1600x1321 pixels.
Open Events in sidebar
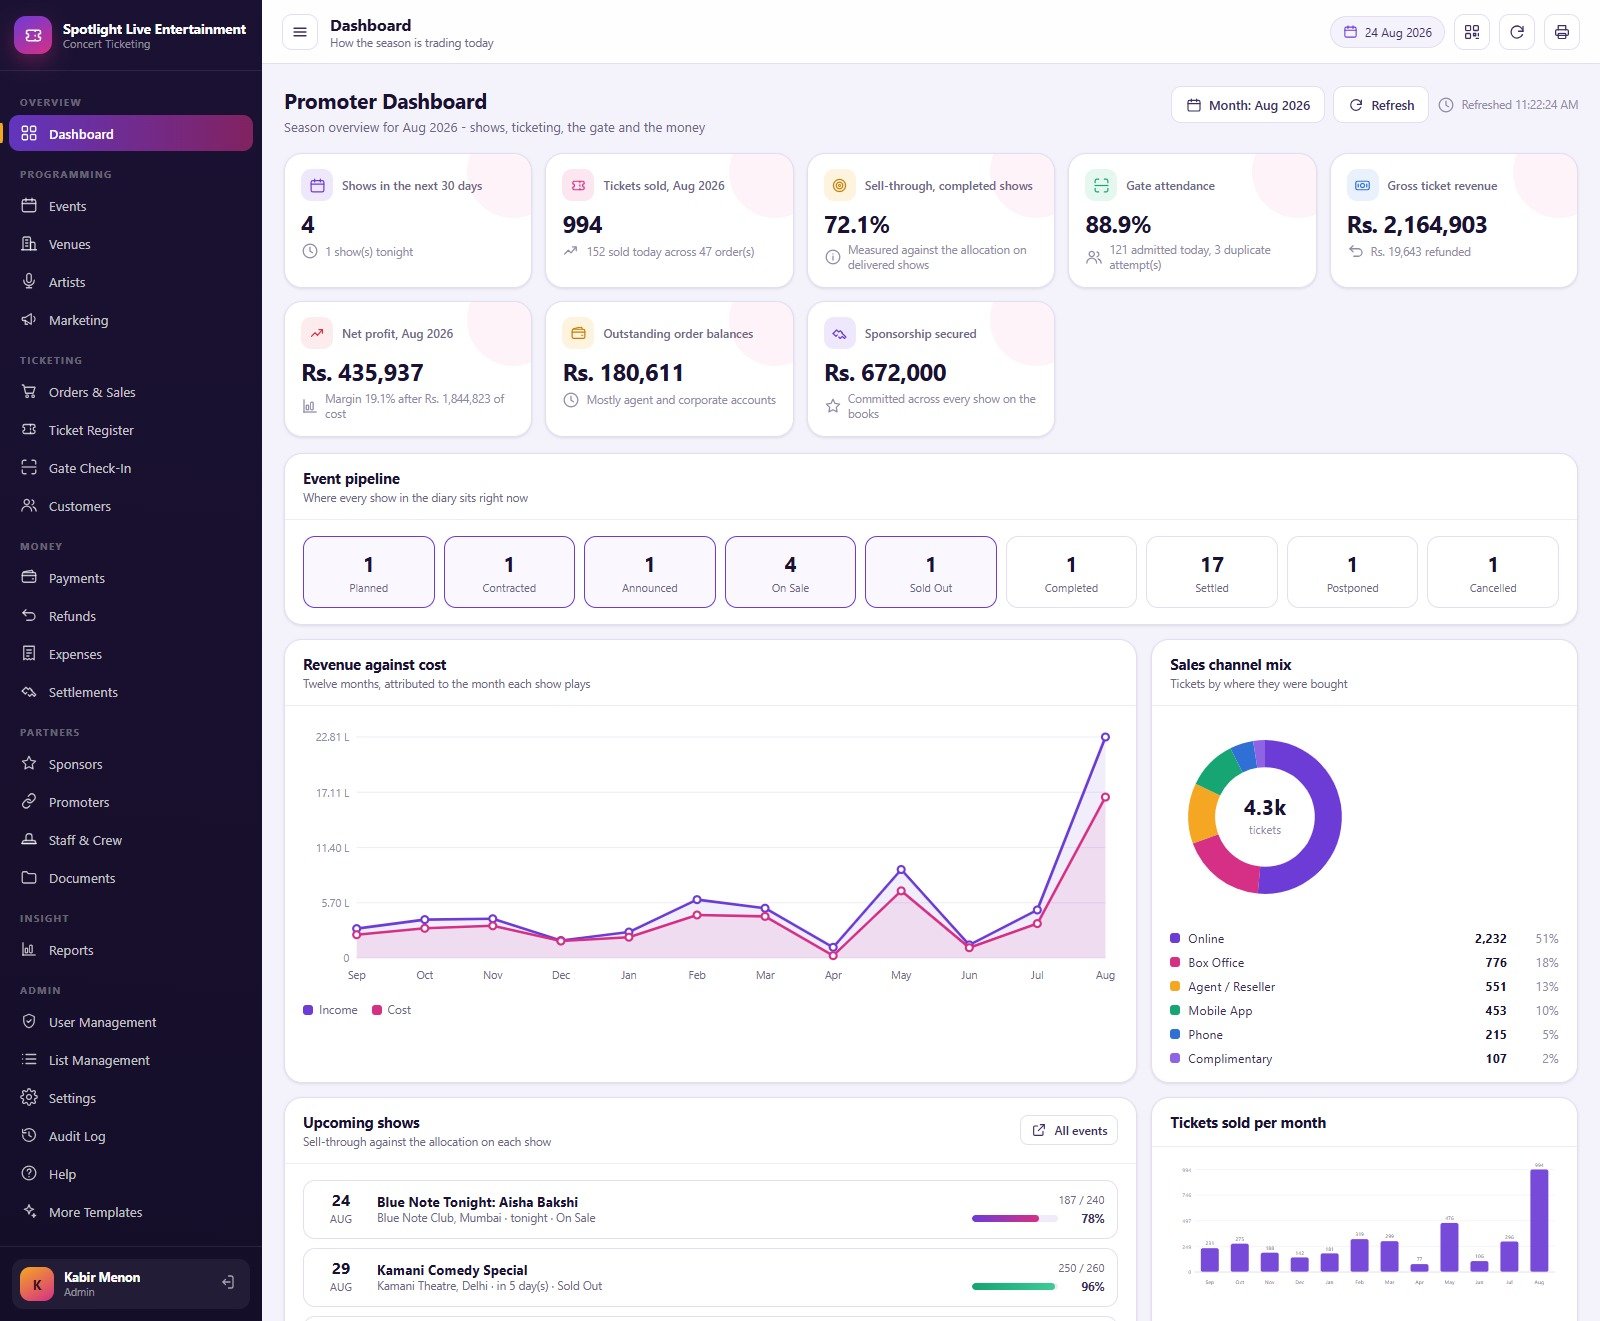pos(131,206)
